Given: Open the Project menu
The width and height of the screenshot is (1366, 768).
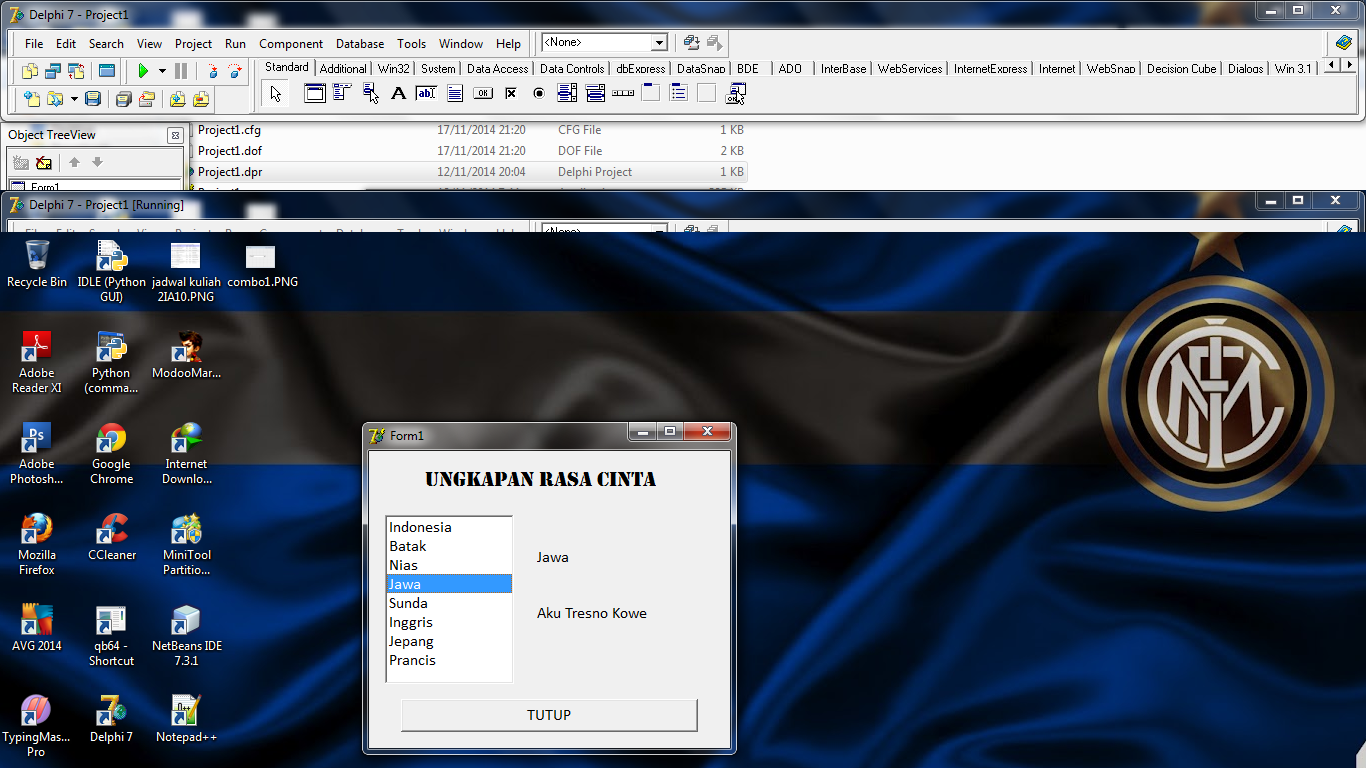Looking at the screenshot, I should tap(193, 44).
